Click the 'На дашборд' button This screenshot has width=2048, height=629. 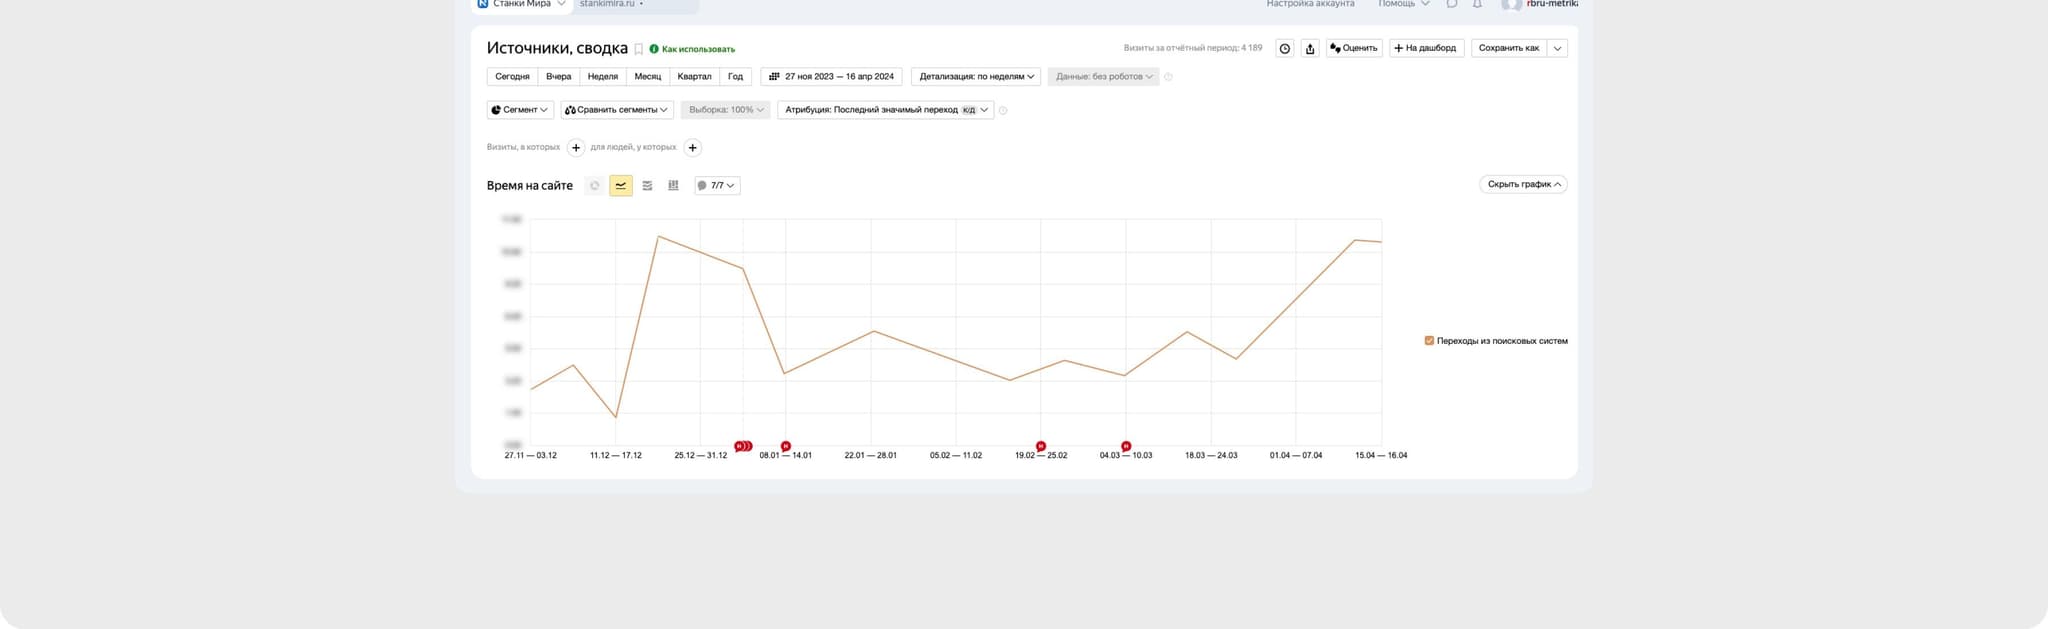[x=1426, y=48]
